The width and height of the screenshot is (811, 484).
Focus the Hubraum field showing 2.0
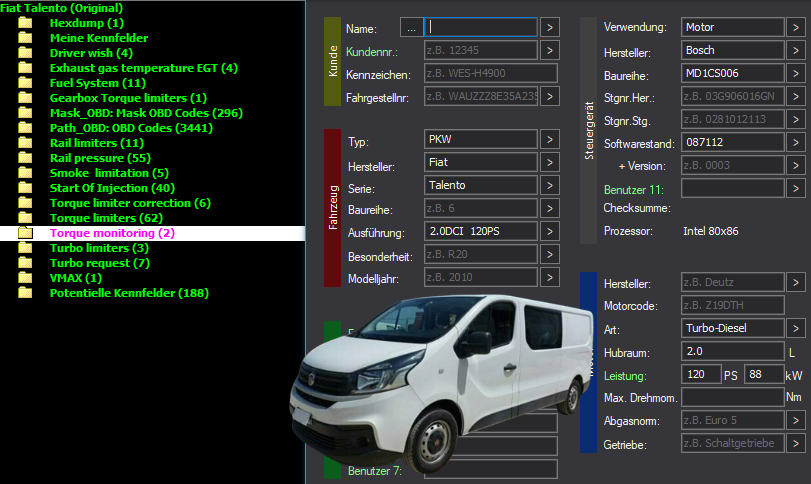tap(732, 351)
